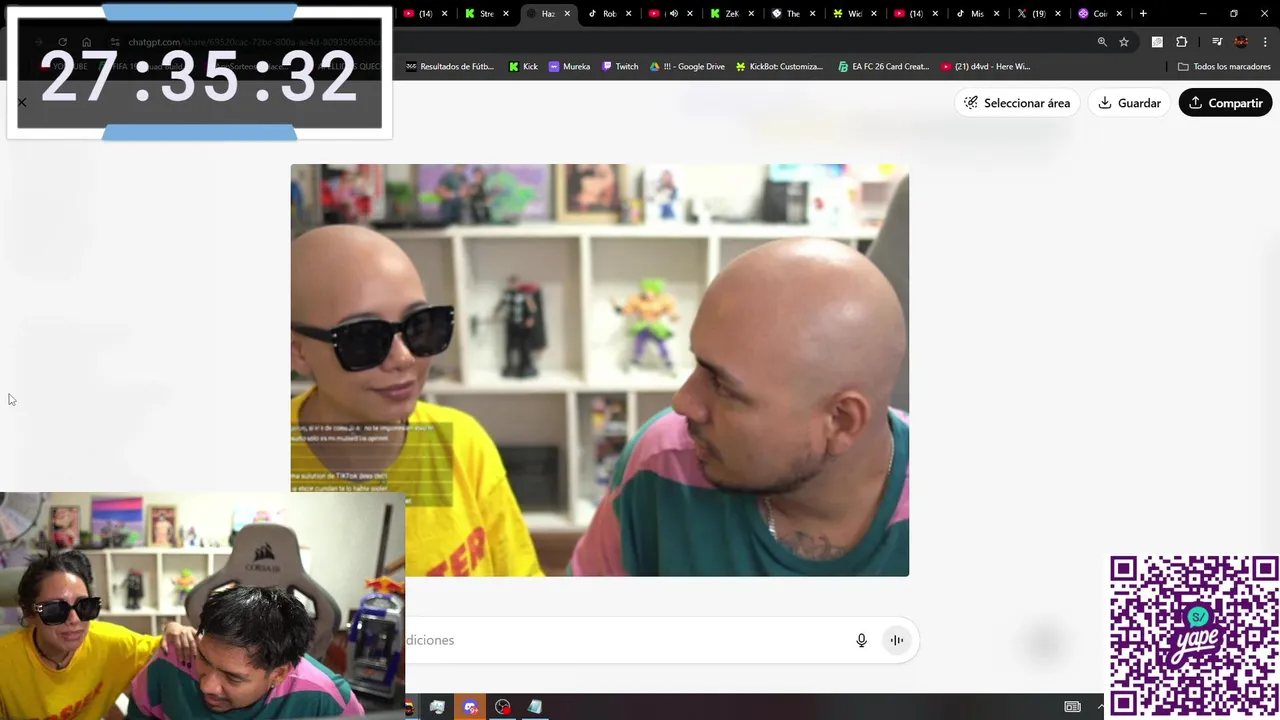
Task: Open Resultados de Fútb... bookmark
Action: (449, 67)
